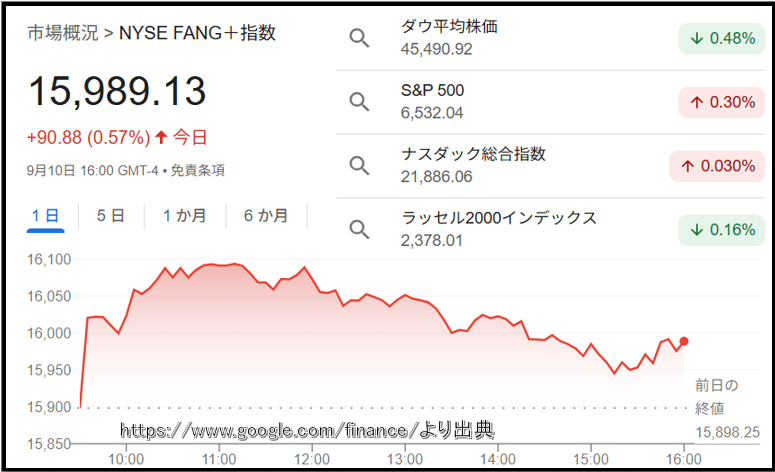This screenshot has height=472, width=775.
Task: Click the search icon beside ラッセル2000インデックス
Action: point(359,229)
